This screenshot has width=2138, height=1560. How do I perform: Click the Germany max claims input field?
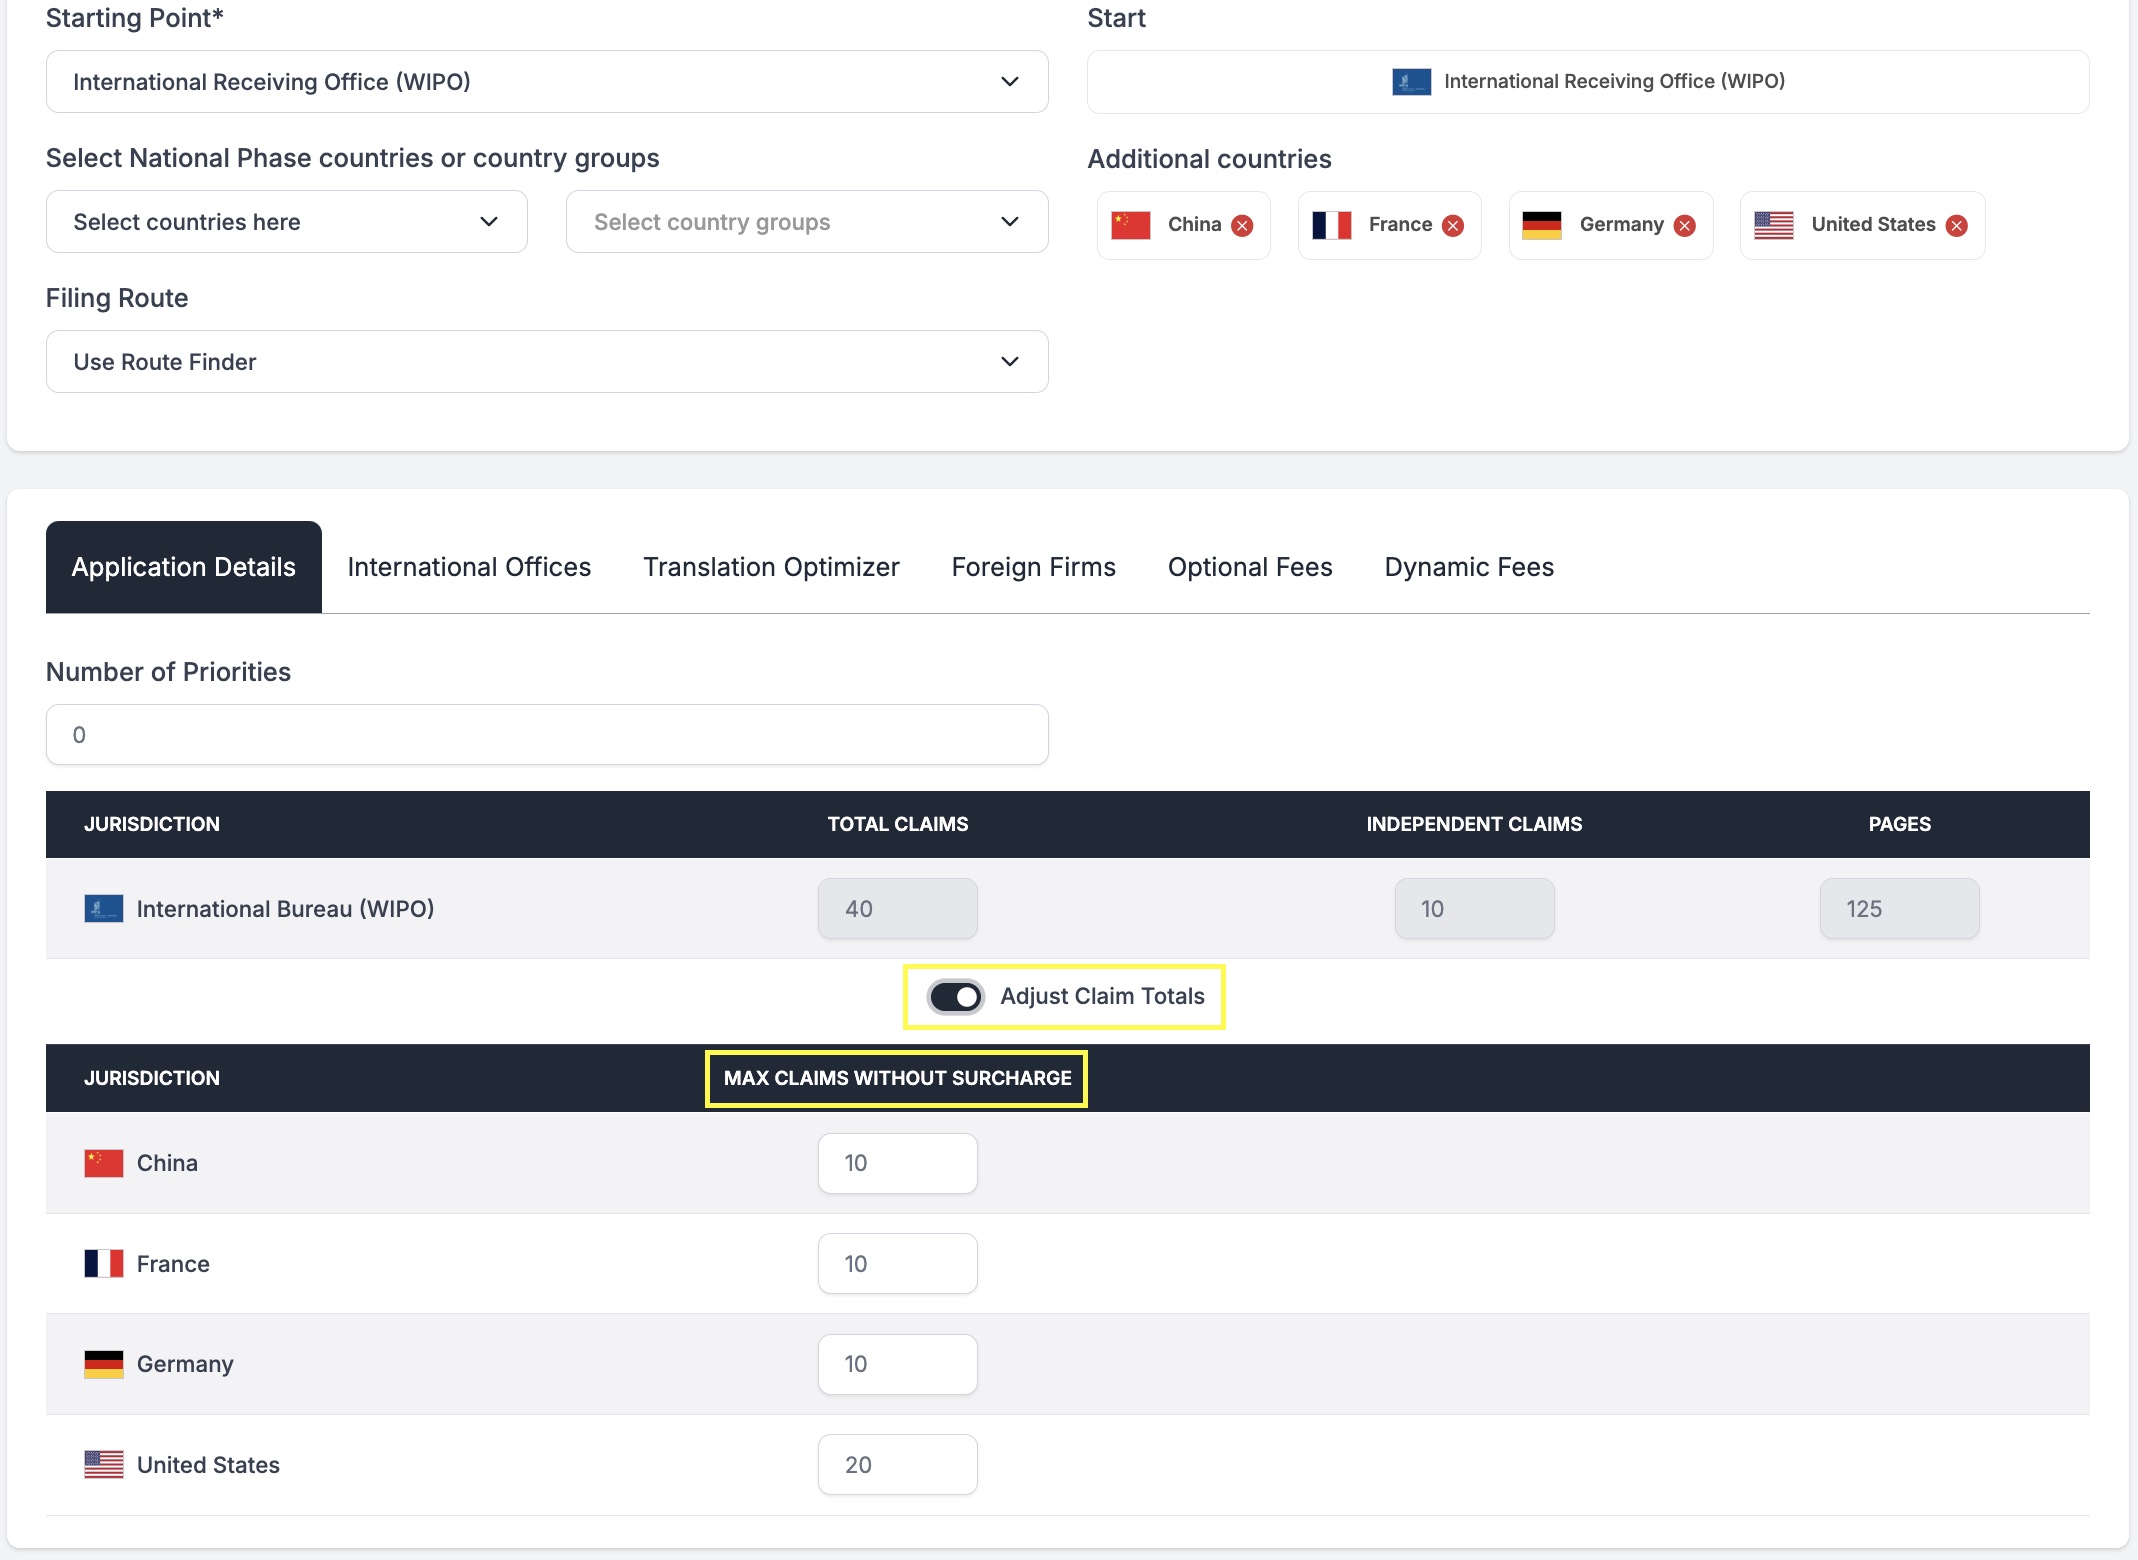[x=897, y=1364]
